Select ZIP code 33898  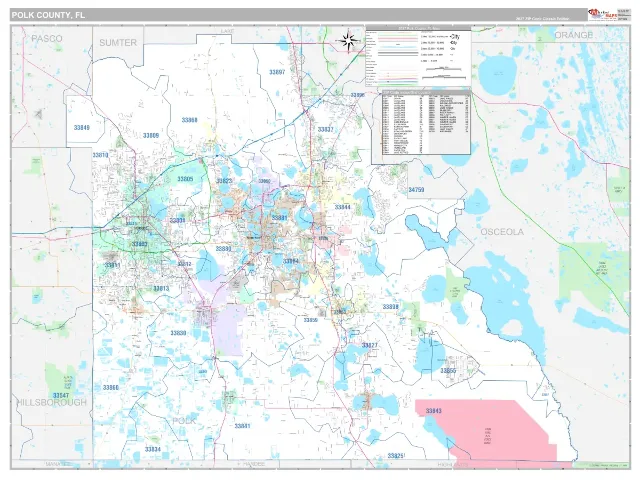coord(390,307)
